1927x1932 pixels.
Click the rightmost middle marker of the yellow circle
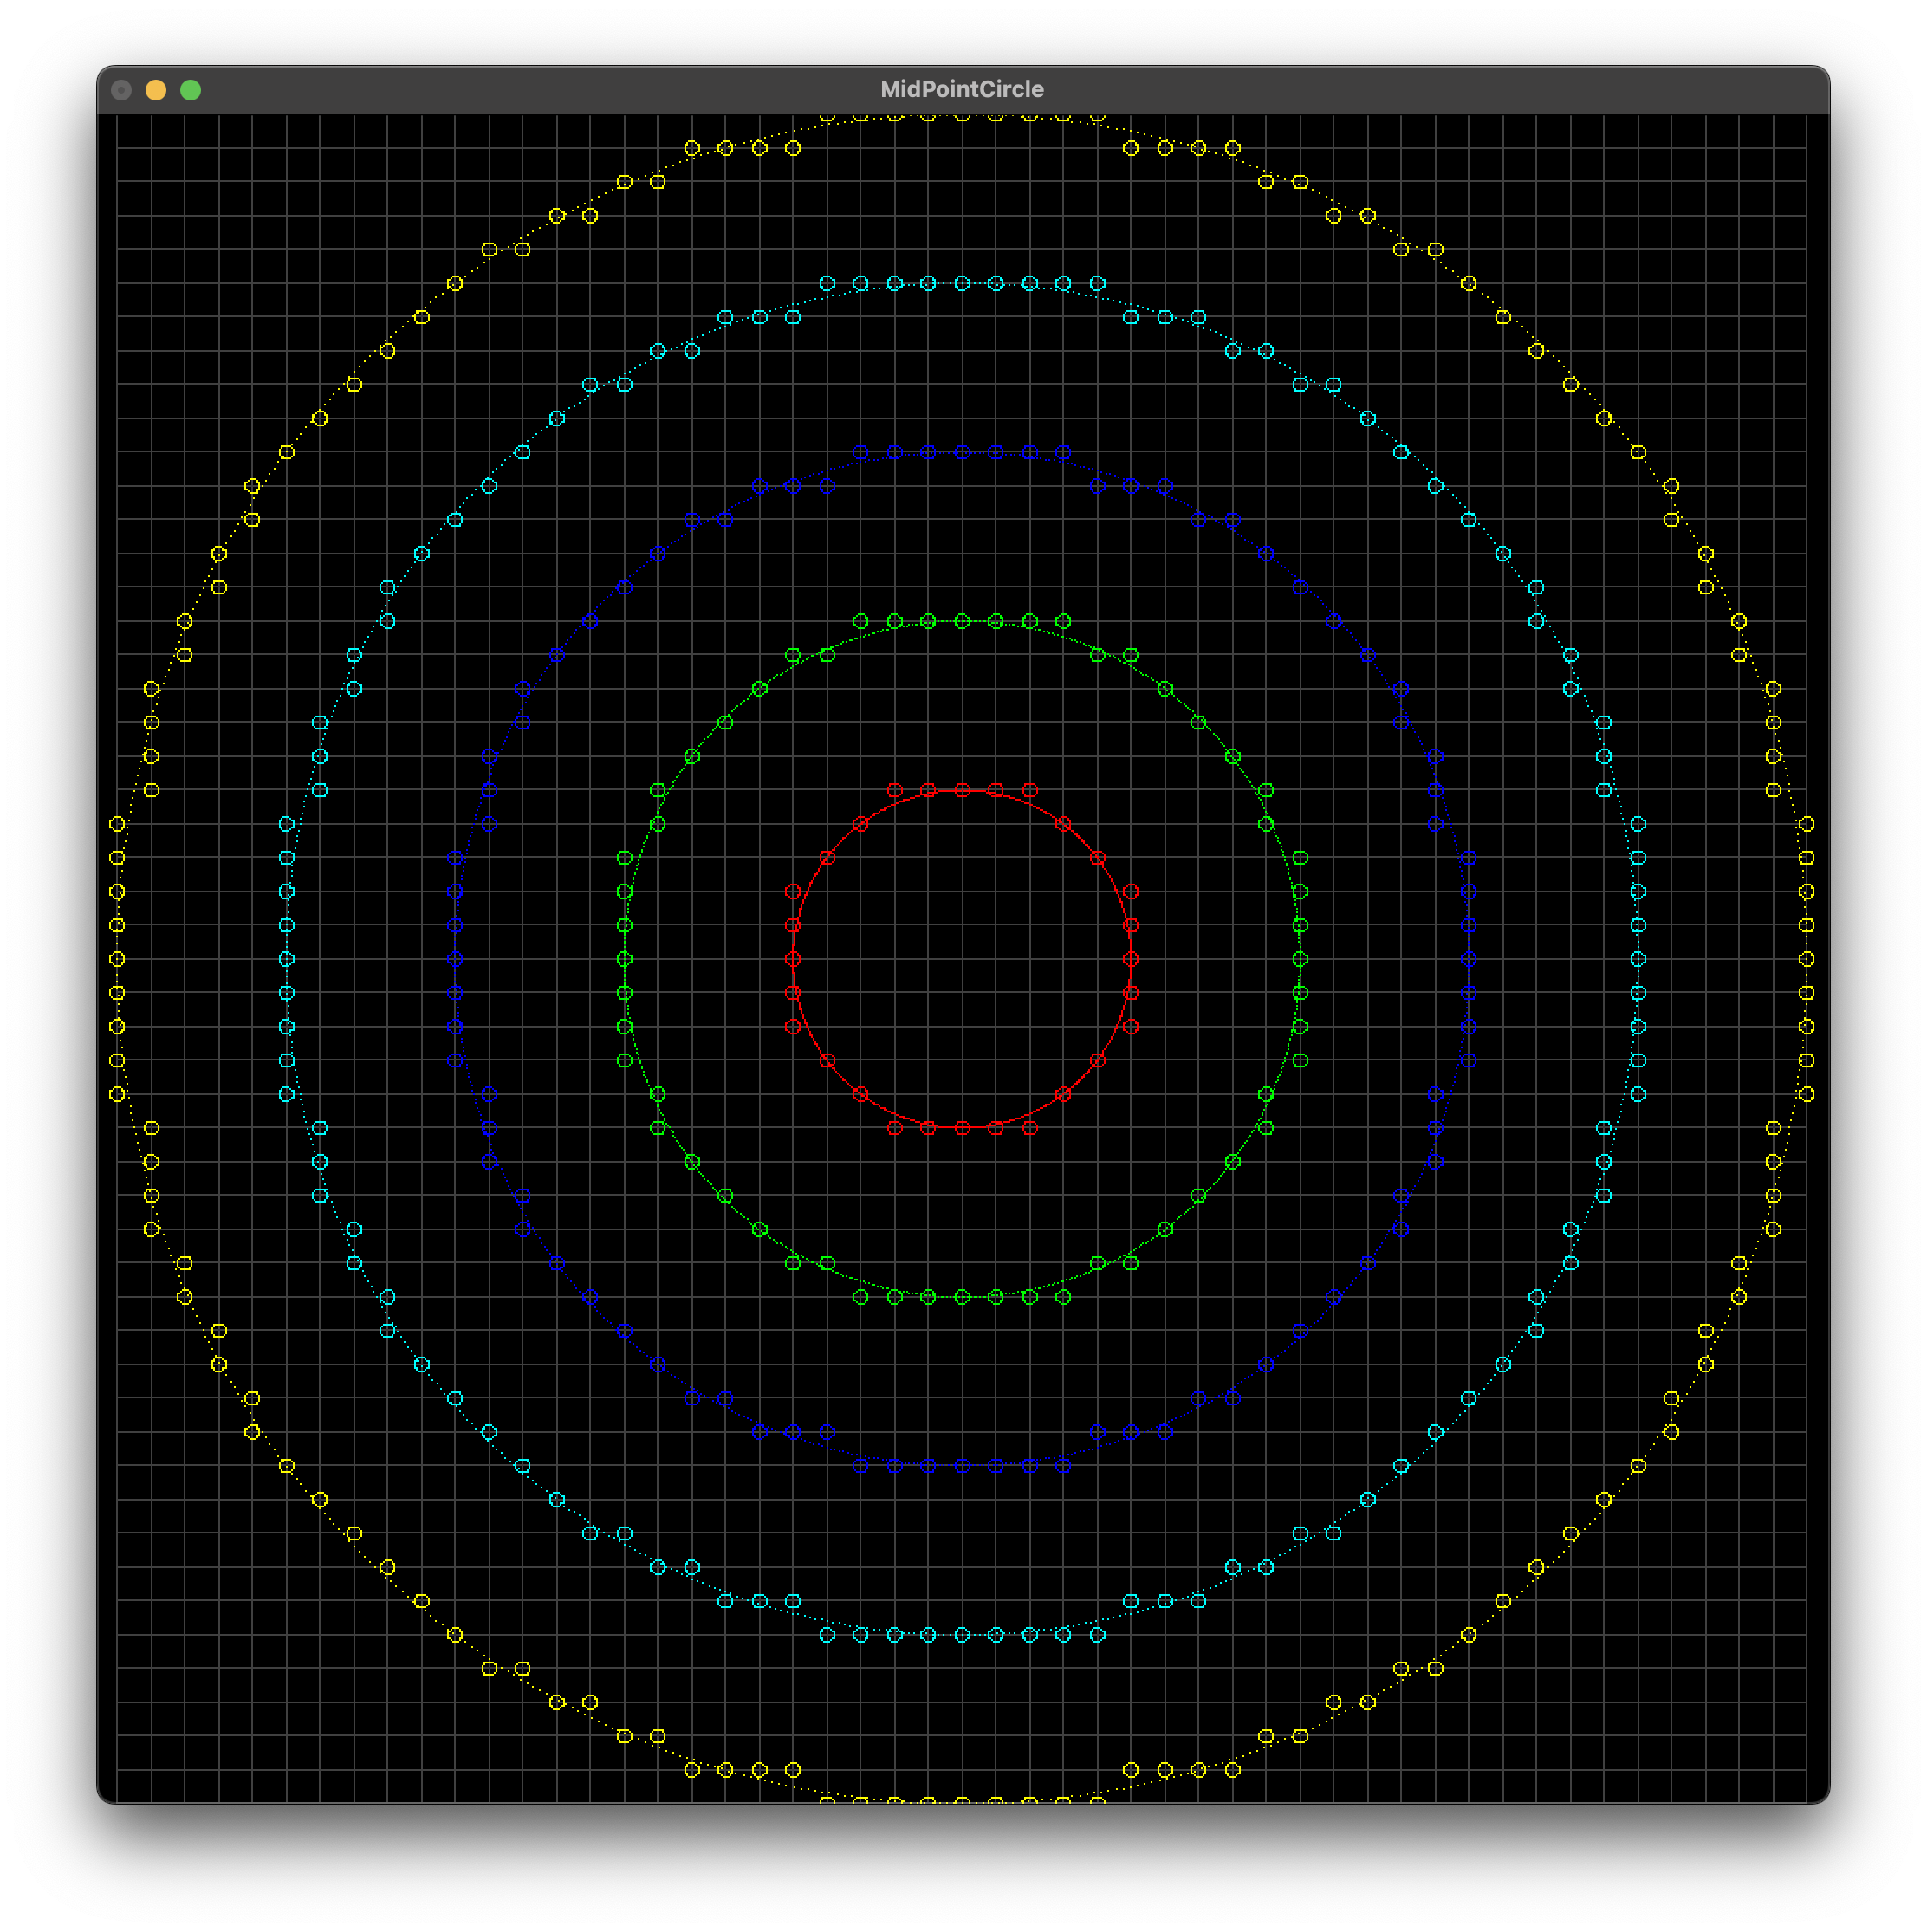(1806, 959)
